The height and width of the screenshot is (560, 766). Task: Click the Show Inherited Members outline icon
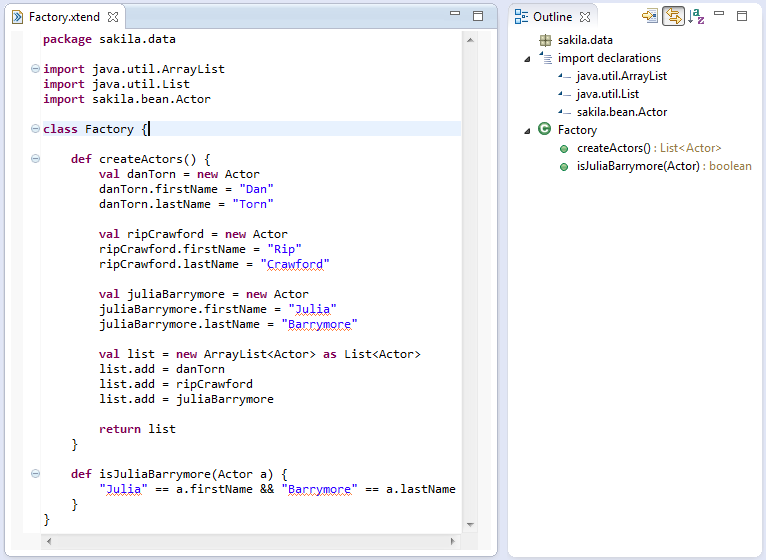coord(650,16)
